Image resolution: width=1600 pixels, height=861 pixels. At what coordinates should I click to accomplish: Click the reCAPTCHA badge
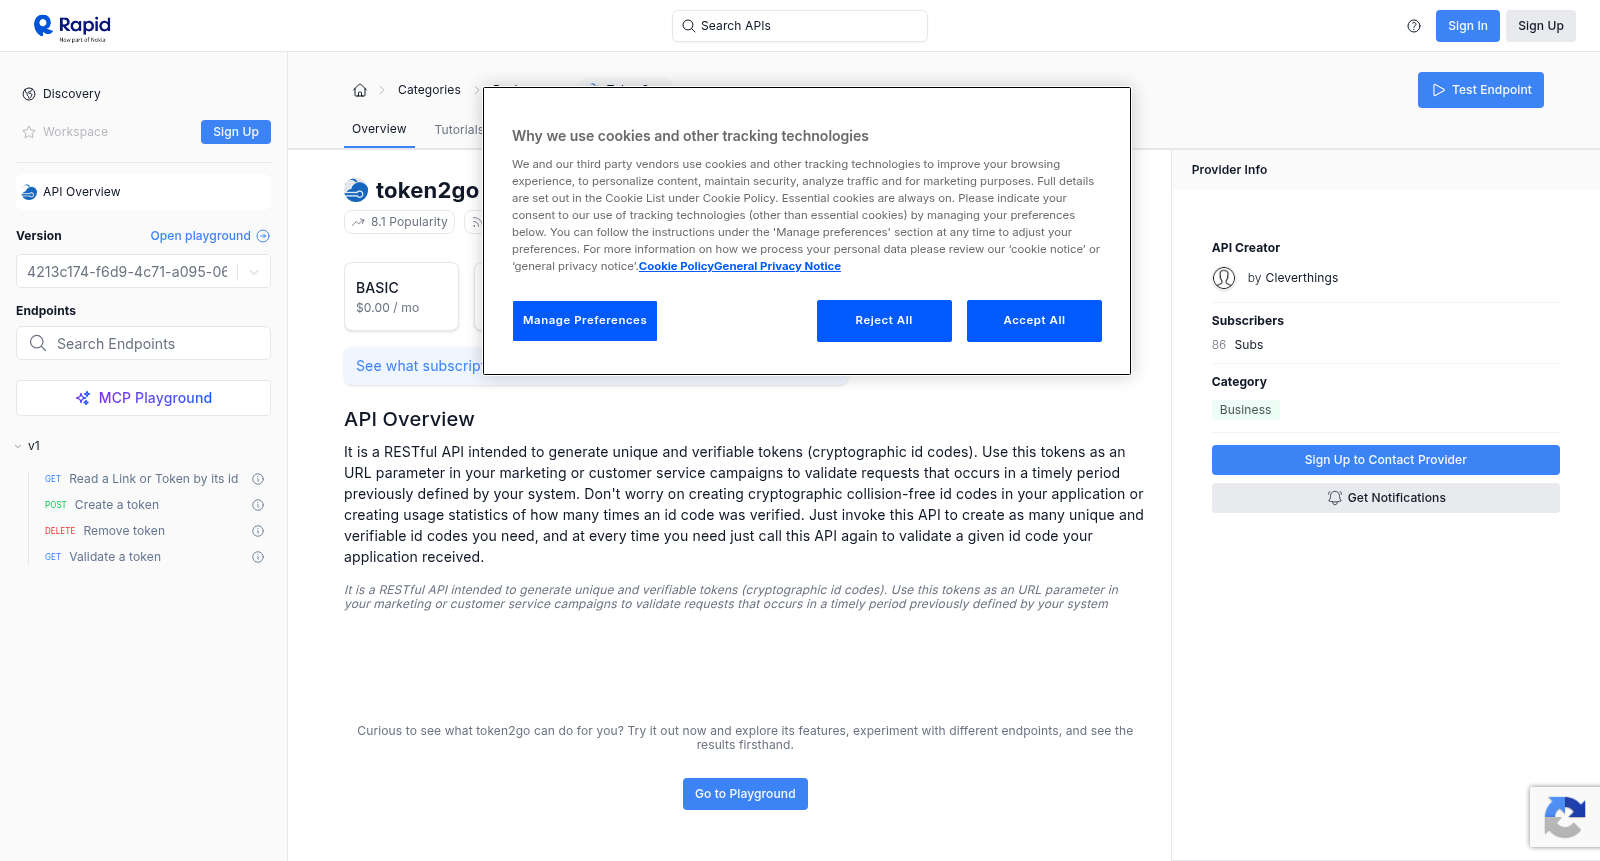coord(1564,817)
